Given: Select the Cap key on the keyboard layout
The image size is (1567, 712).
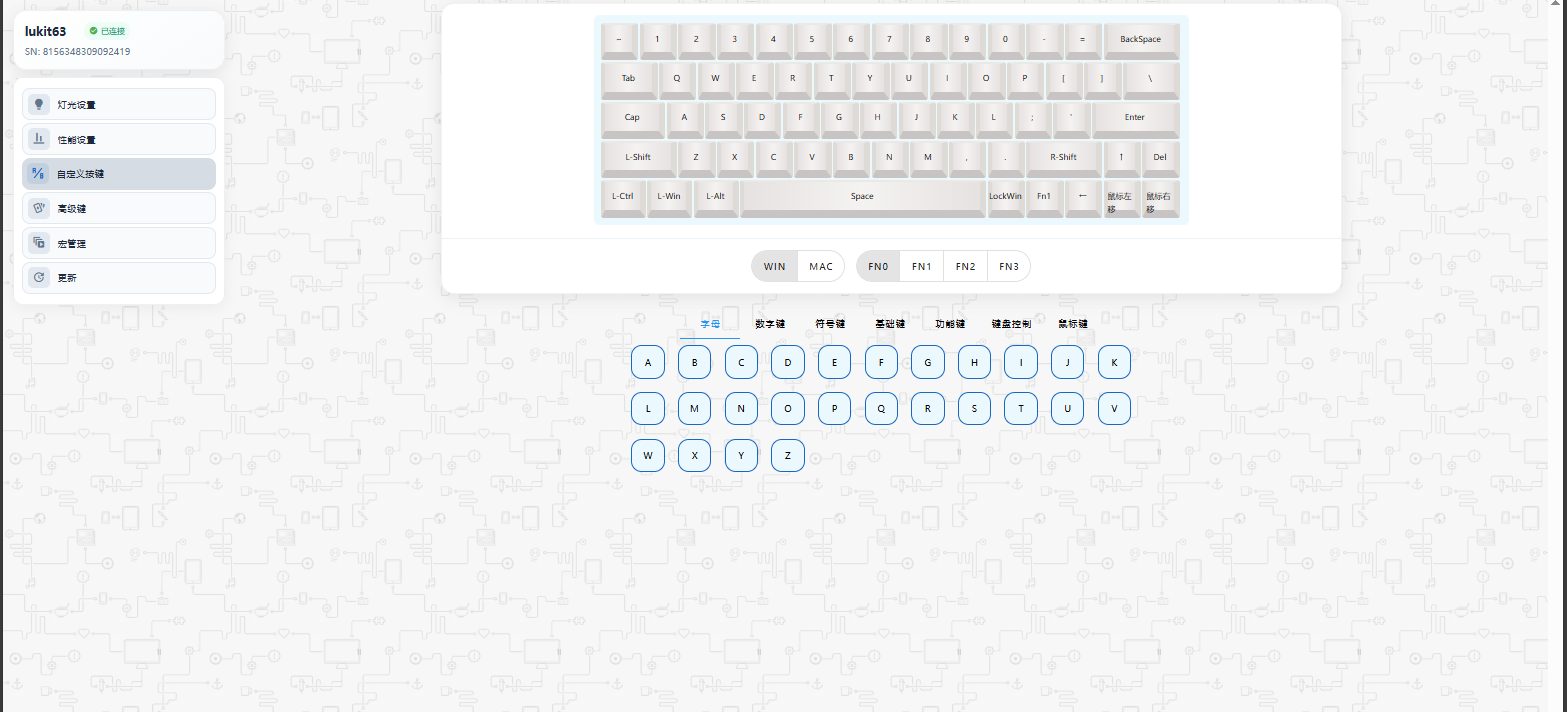Looking at the screenshot, I should (633, 119).
